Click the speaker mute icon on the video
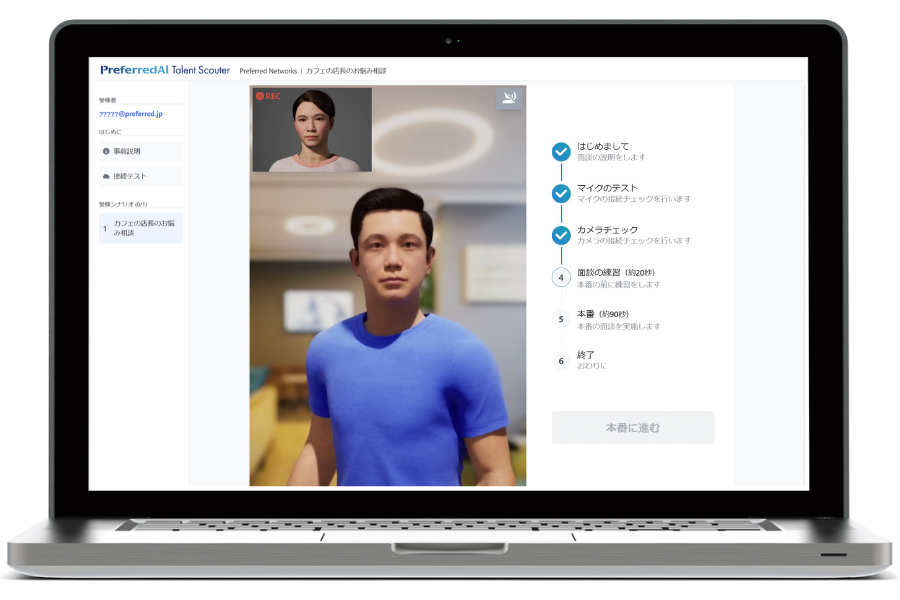The width and height of the screenshot is (900, 600). pos(509,97)
